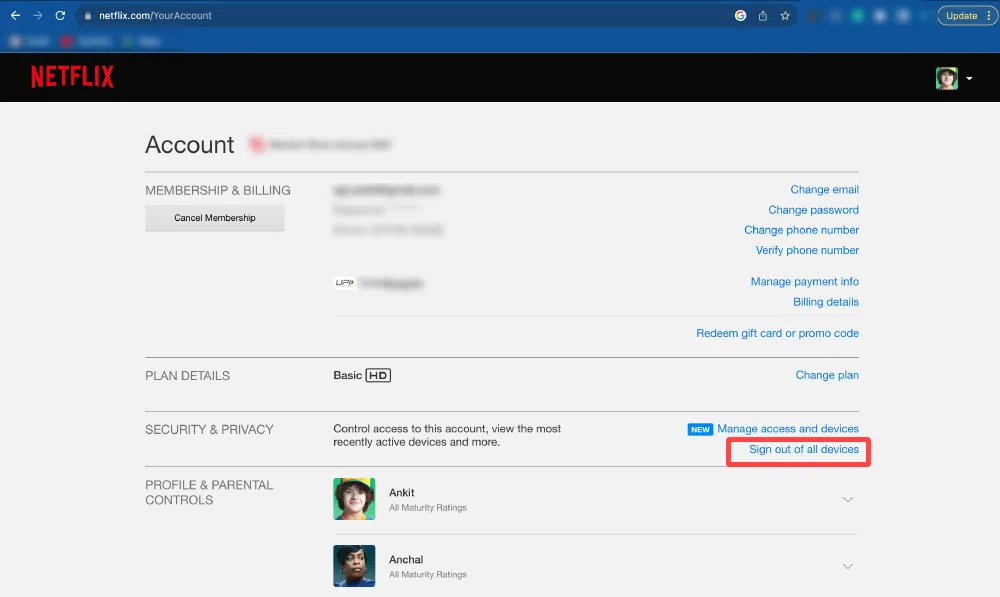Image resolution: width=1000 pixels, height=597 pixels.
Task: Click the profile avatar in Netflix header
Action: [x=946, y=78]
